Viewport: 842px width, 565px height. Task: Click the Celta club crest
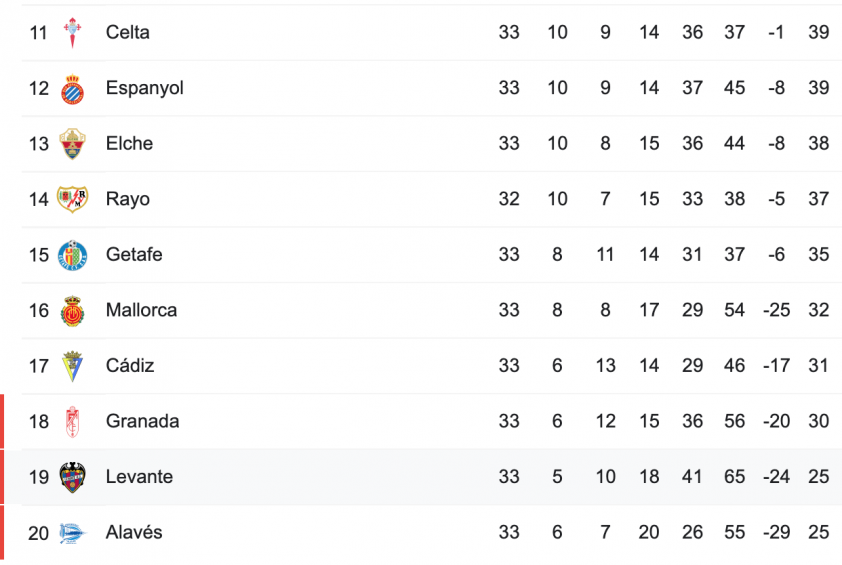[x=72, y=33]
